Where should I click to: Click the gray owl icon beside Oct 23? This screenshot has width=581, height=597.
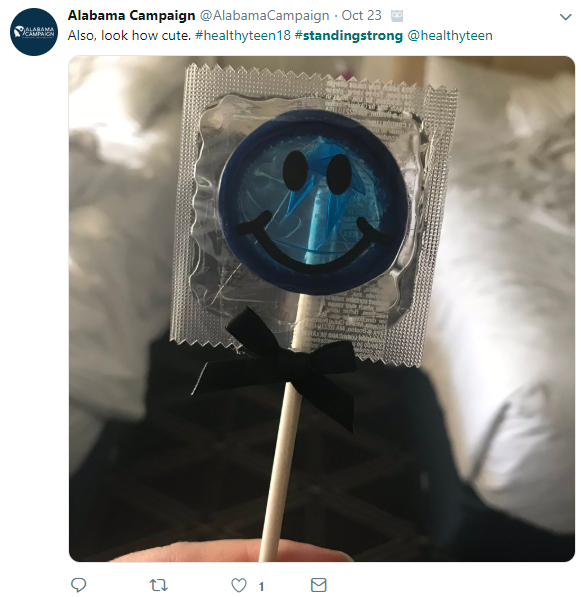397,16
